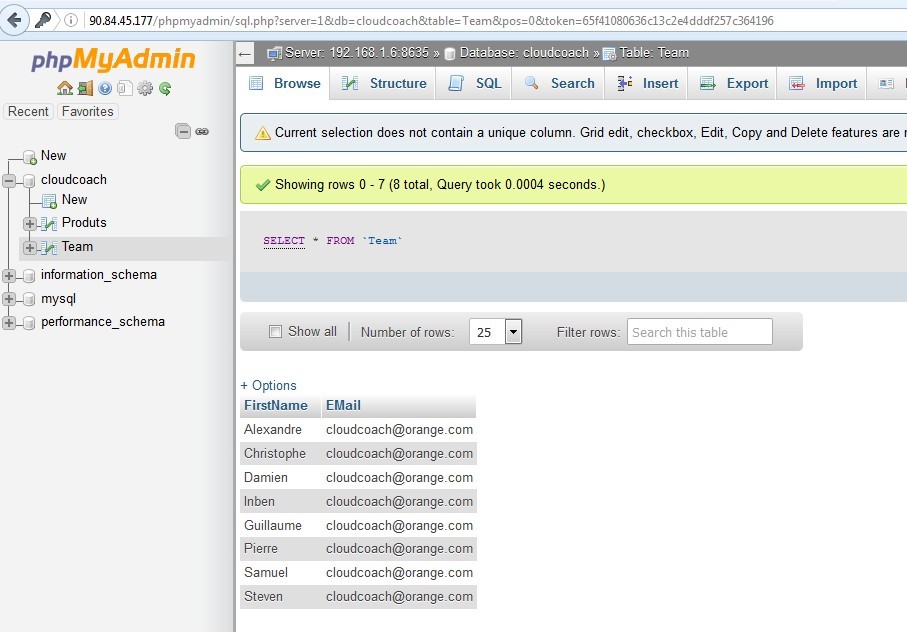The width and height of the screenshot is (907, 632).
Task: Open the Import tab
Action: point(822,83)
